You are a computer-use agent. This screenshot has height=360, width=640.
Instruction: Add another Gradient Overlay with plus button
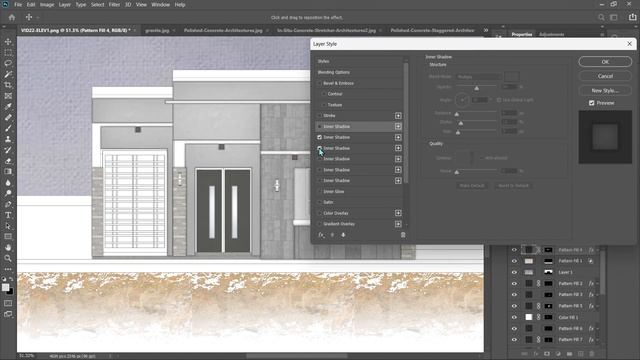(398, 224)
